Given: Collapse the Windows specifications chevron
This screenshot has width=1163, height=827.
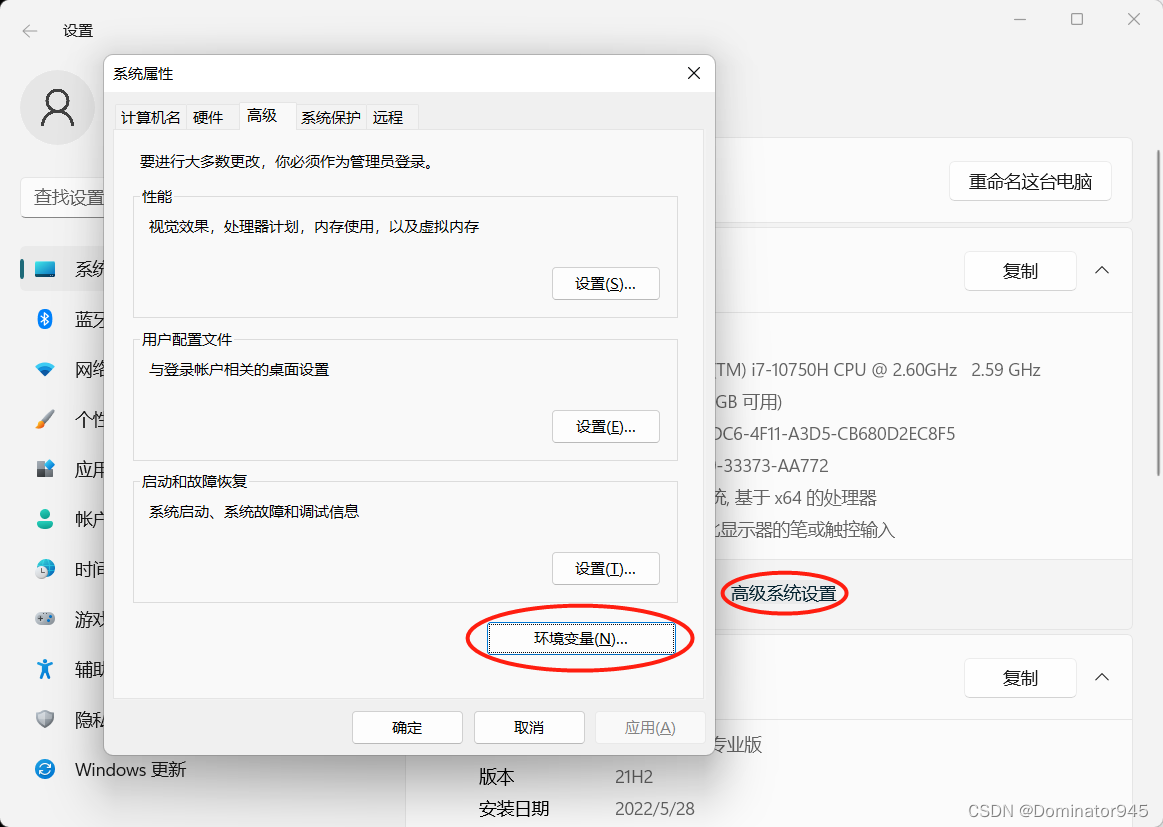Looking at the screenshot, I should click(x=1102, y=676).
